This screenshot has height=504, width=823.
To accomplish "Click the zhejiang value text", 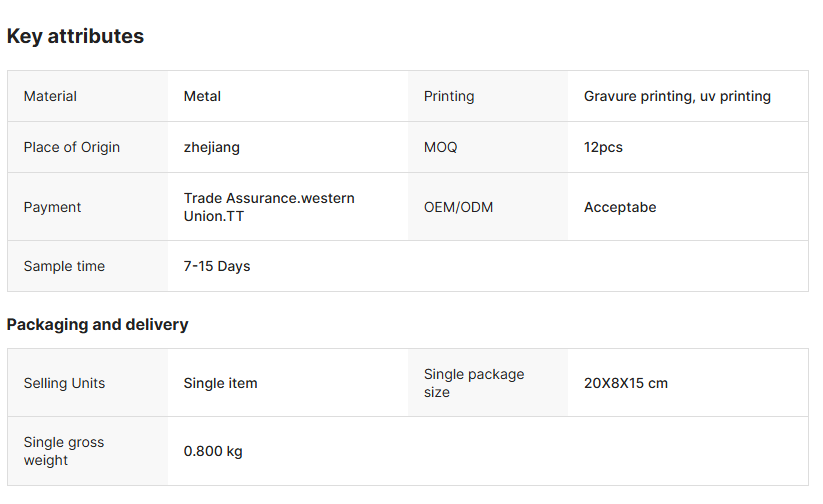I will click(x=212, y=147).
